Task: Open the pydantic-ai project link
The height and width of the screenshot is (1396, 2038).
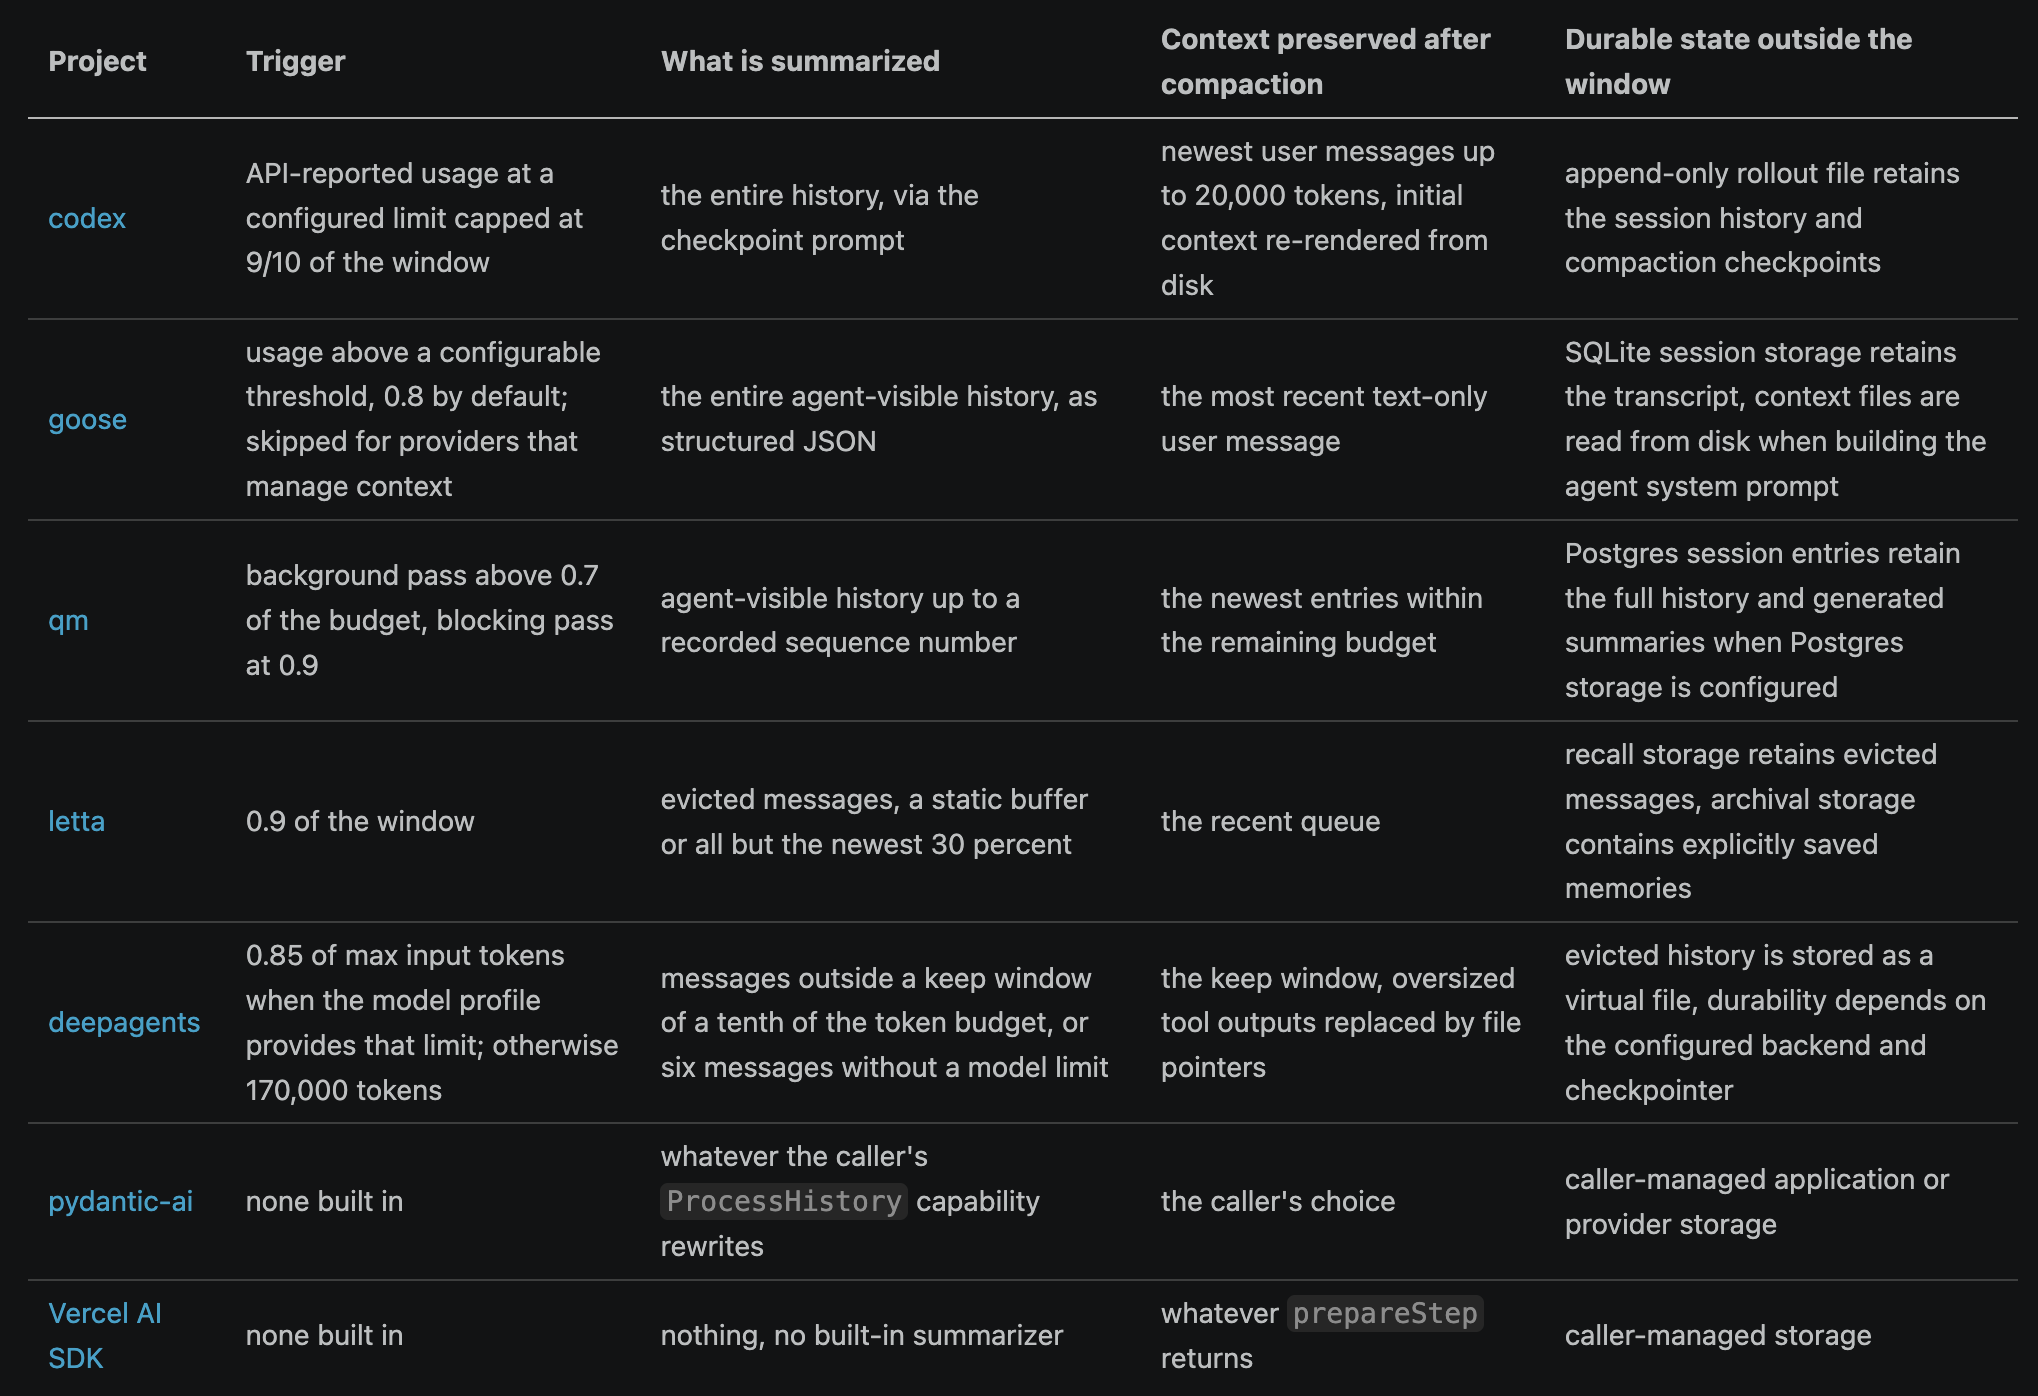Action: (120, 1201)
